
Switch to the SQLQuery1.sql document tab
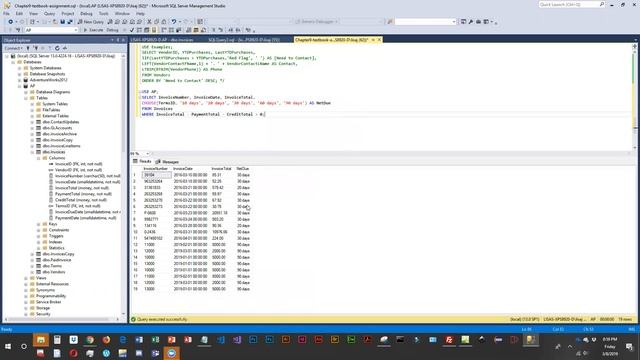pyautogui.click(x=244, y=40)
